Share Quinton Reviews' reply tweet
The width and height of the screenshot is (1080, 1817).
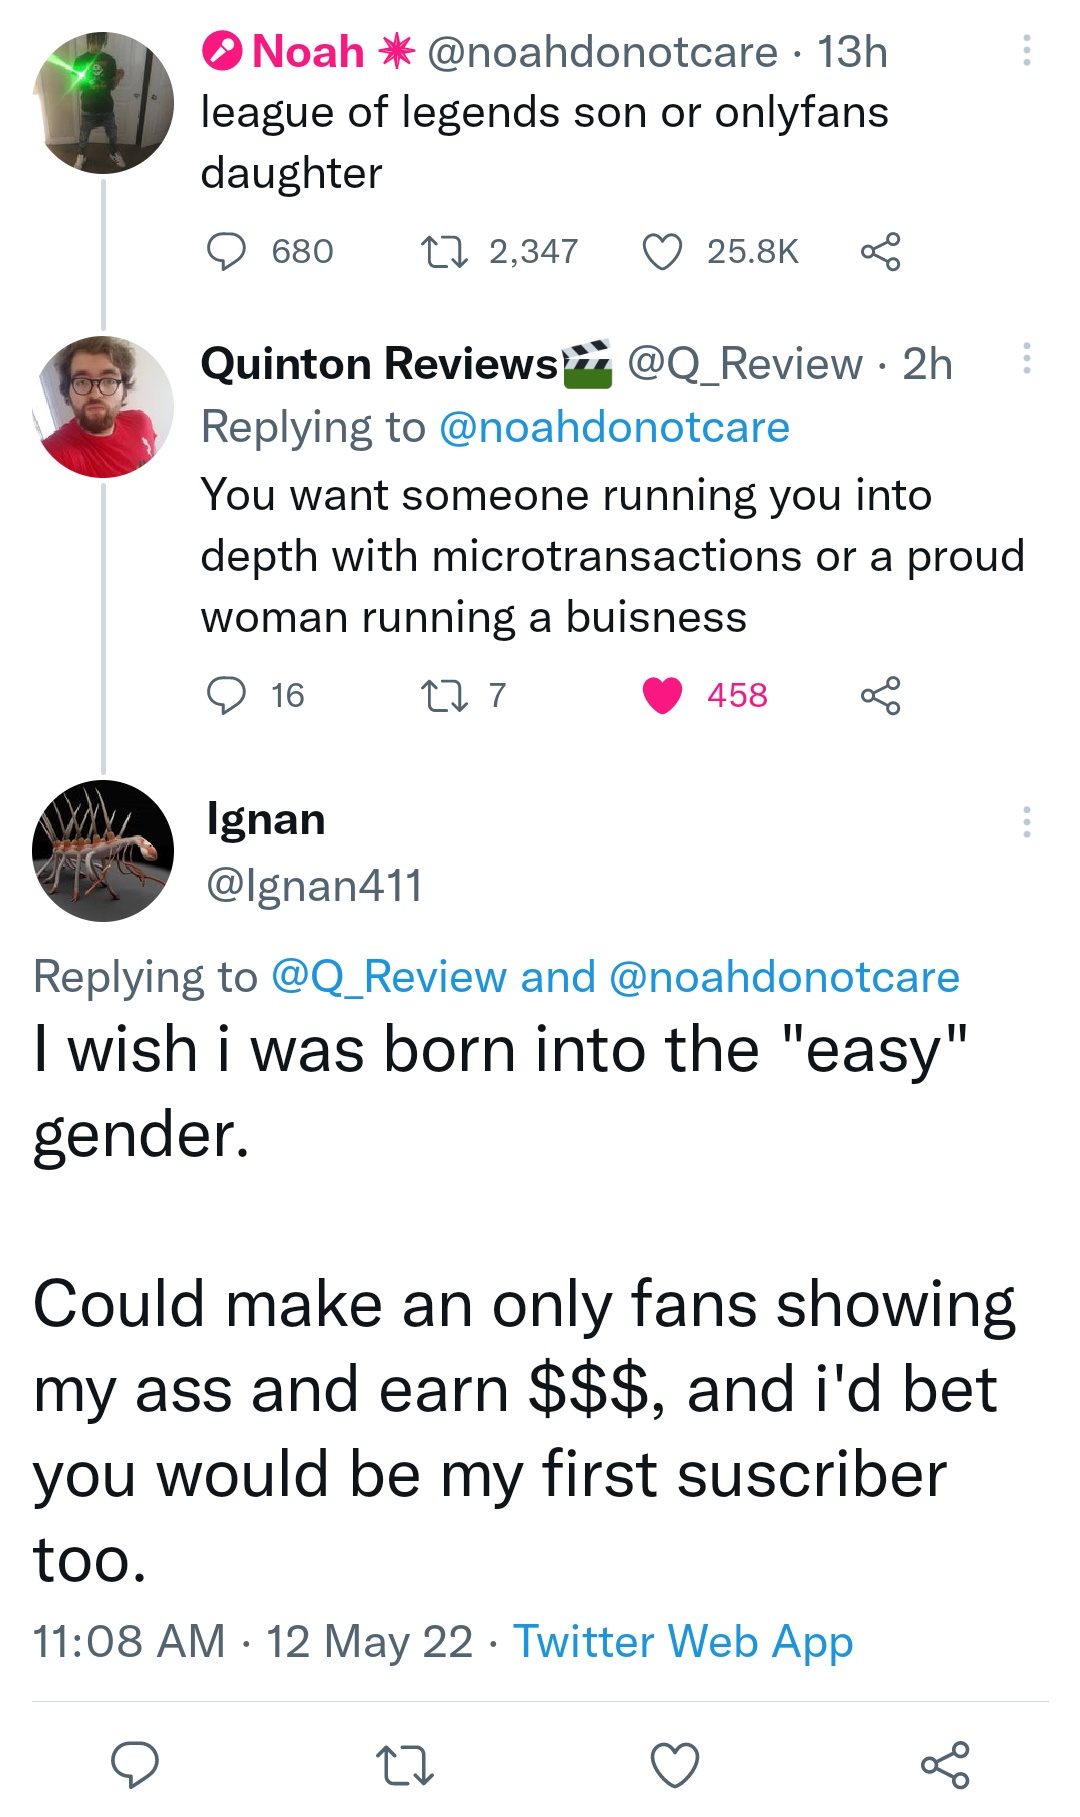[x=880, y=695]
